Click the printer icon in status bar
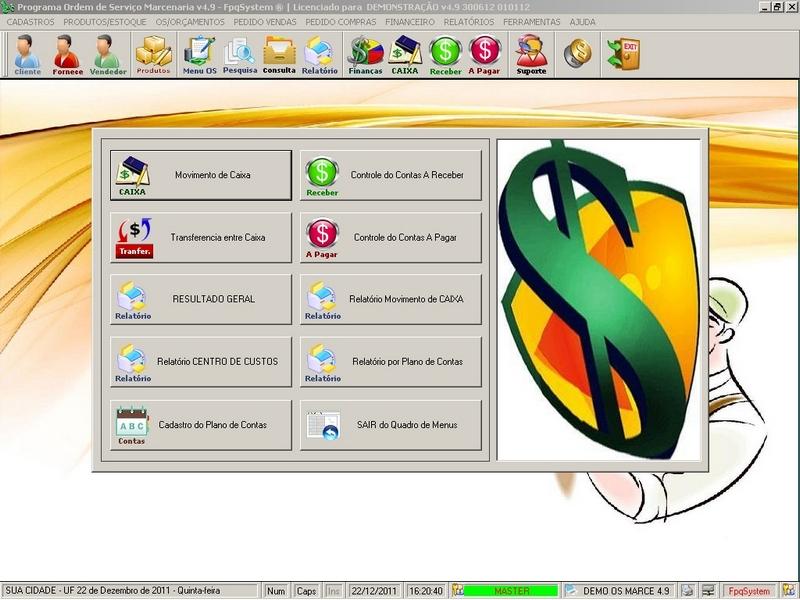 (x=687, y=591)
